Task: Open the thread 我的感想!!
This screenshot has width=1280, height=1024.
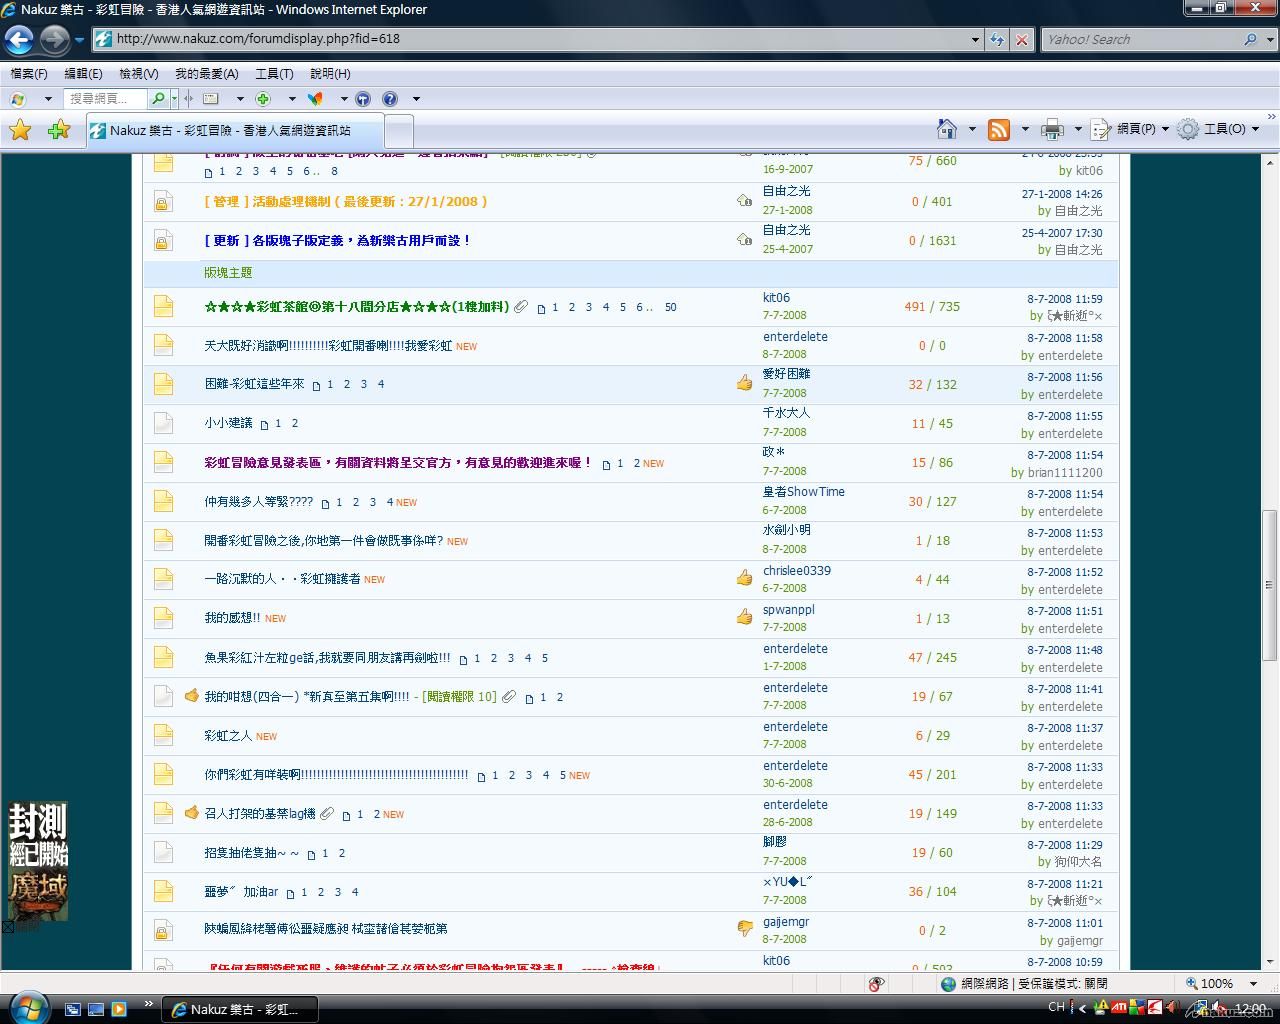Action: 232,618
